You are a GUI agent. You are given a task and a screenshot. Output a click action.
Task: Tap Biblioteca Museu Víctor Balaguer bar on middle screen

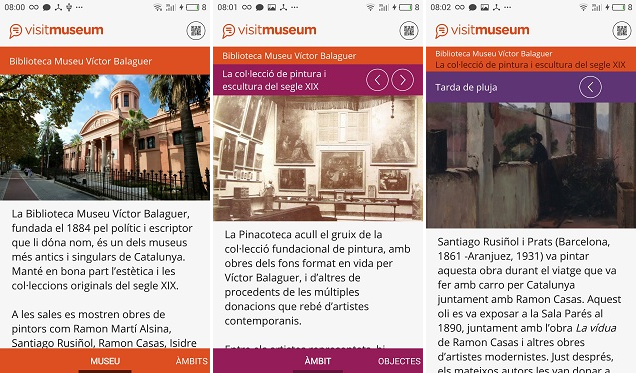click(x=318, y=56)
